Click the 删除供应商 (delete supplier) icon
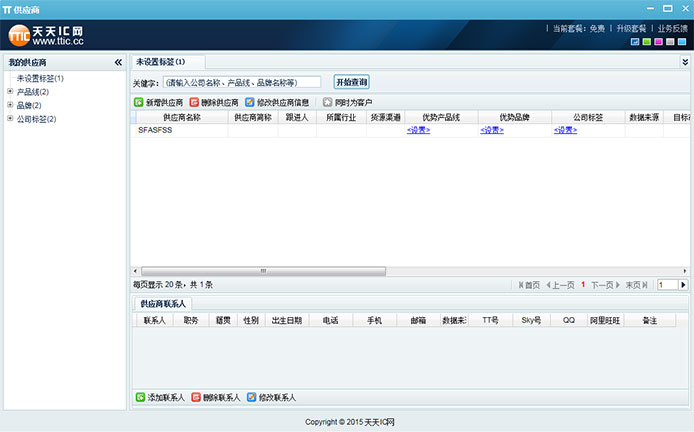This screenshot has width=694, height=432. (x=194, y=102)
